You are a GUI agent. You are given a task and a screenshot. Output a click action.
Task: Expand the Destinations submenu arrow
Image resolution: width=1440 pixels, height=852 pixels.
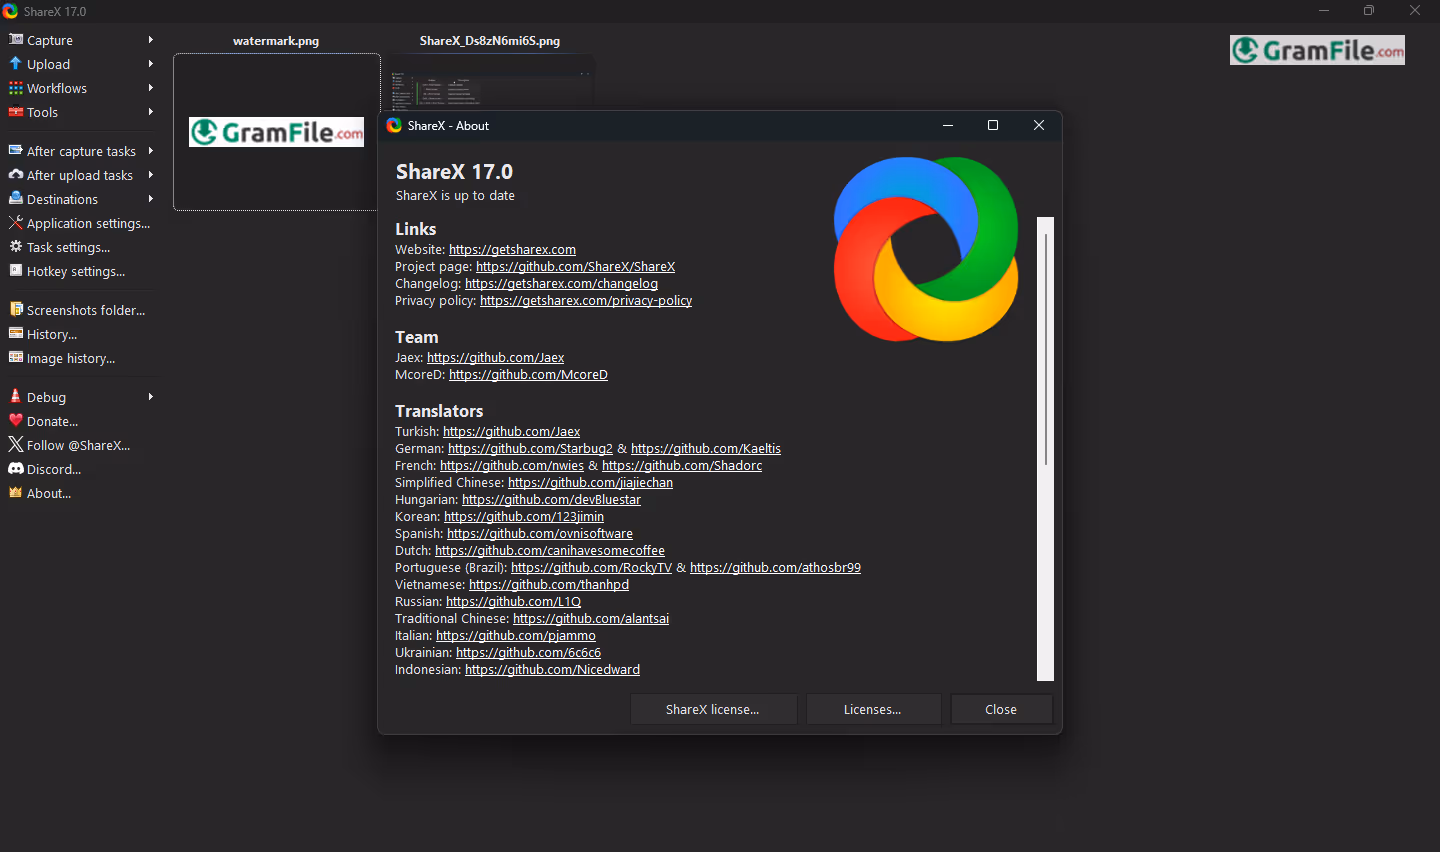pos(151,199)
